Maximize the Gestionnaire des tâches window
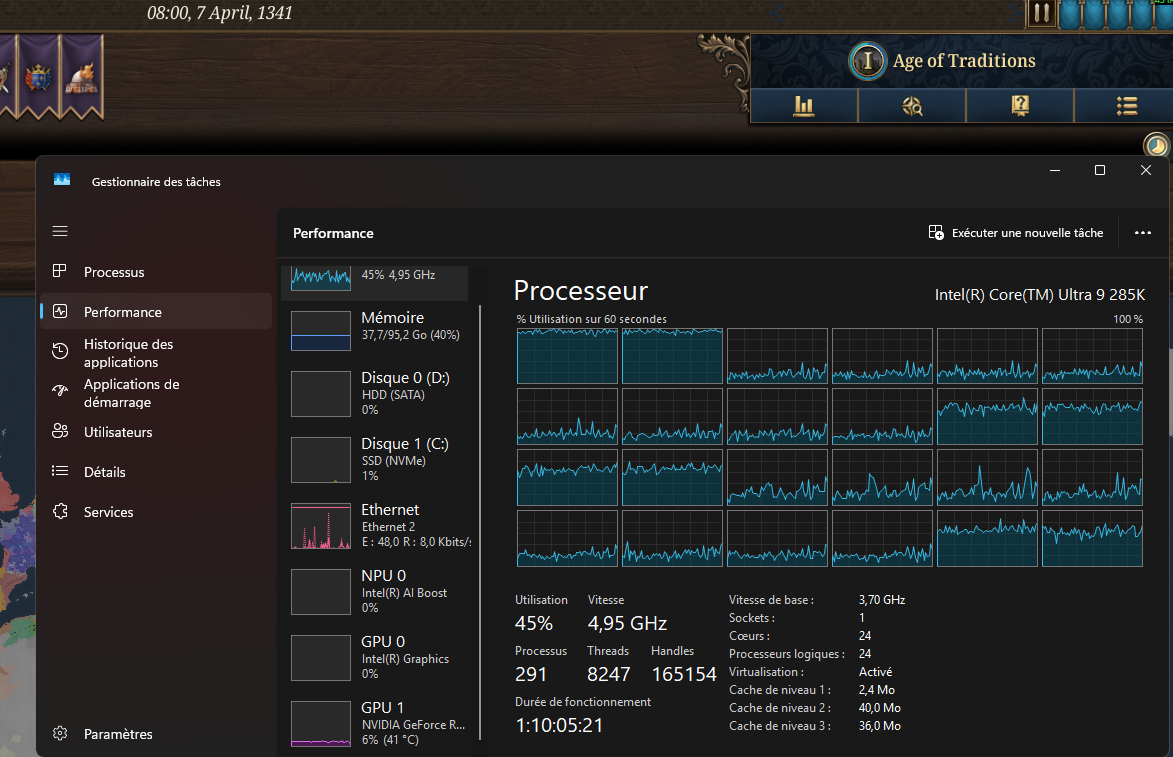The height and width of the screenshot is (757, 1173). click(x=1100, y=171)
